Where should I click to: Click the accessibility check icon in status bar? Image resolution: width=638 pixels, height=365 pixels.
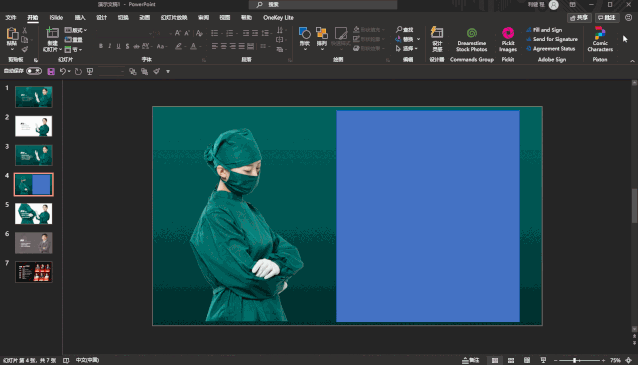tap(66, 360)
